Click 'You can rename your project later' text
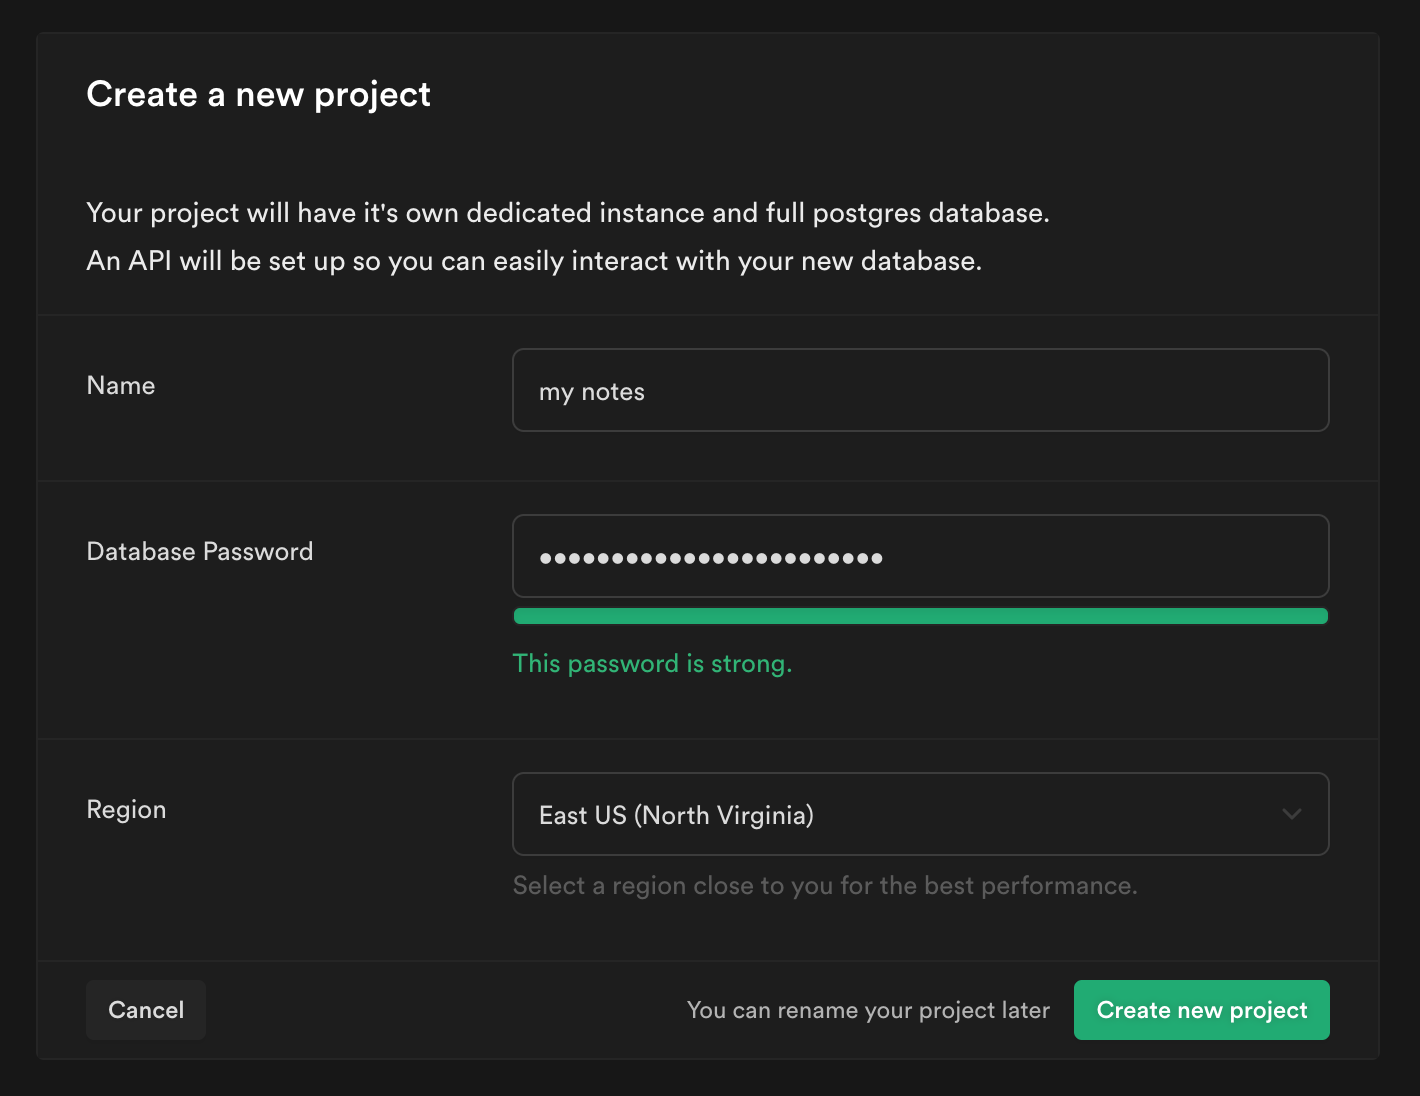This screenshot has height=1096, width=1420. [868, 1010]
